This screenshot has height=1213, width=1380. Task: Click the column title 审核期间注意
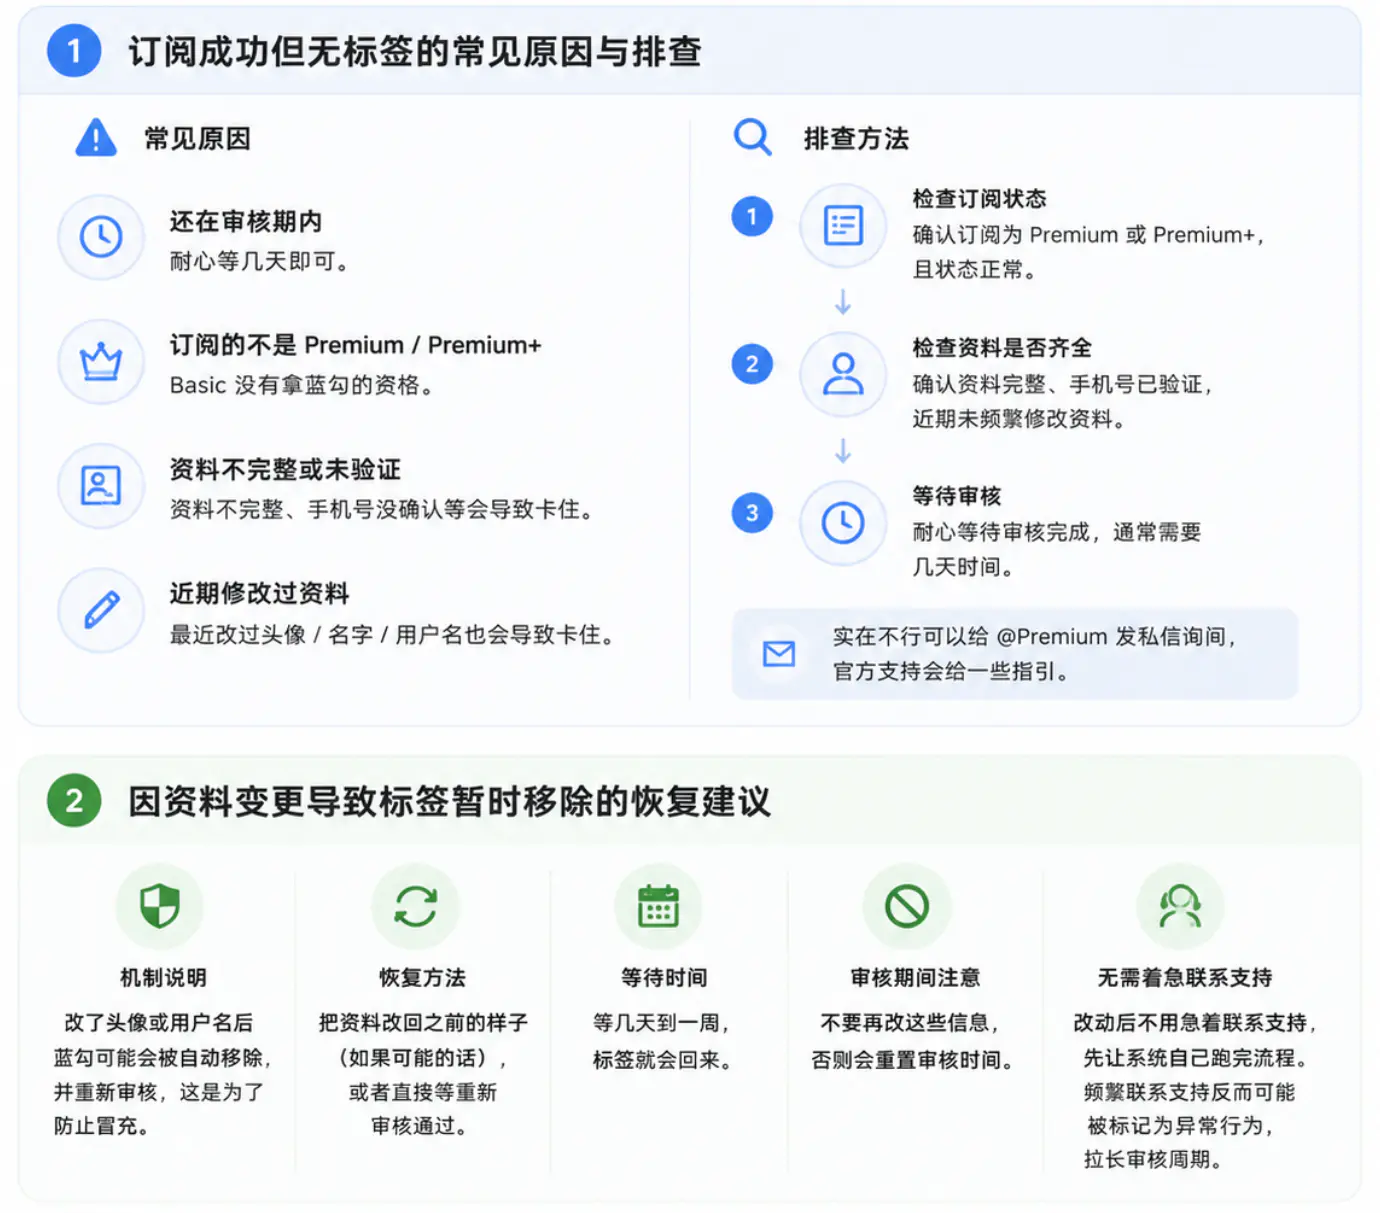(x=915, y=977)
